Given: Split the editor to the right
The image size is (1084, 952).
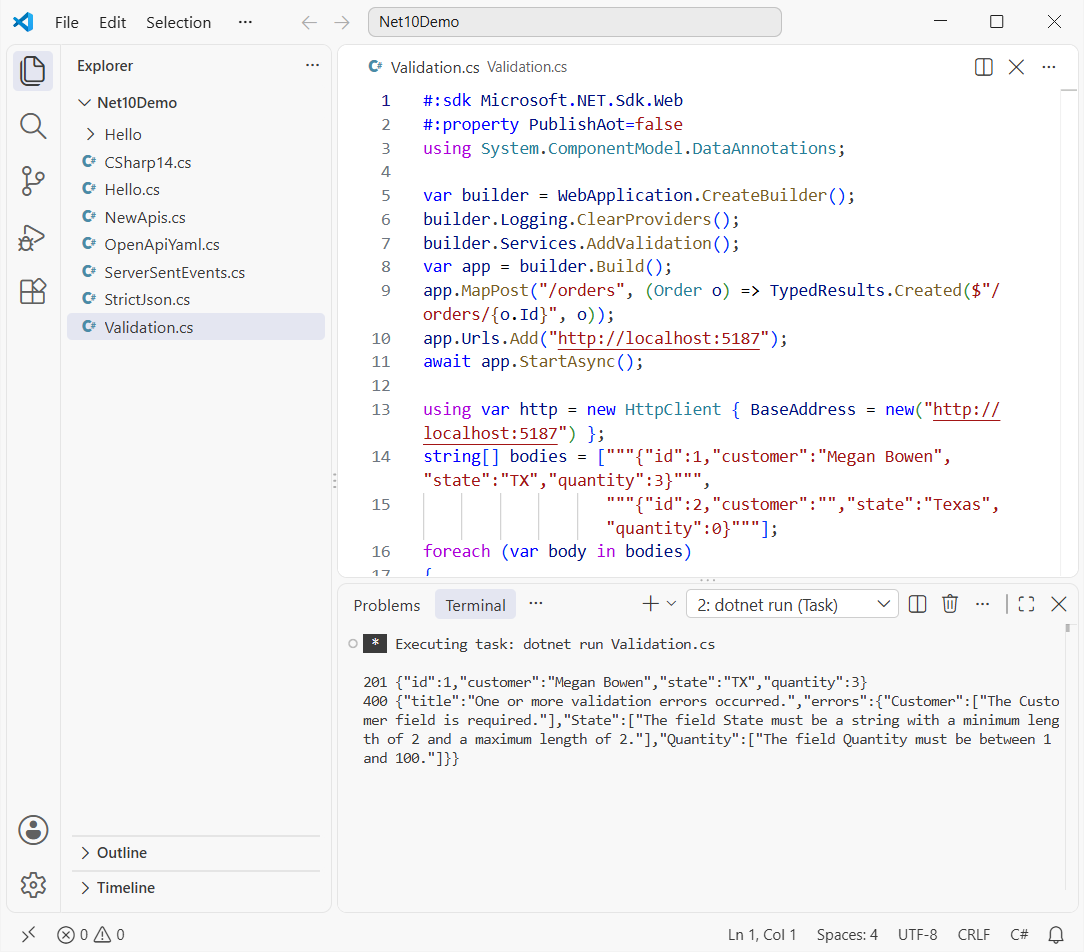Looking at the screenshot, I should [x=983, y=67].
